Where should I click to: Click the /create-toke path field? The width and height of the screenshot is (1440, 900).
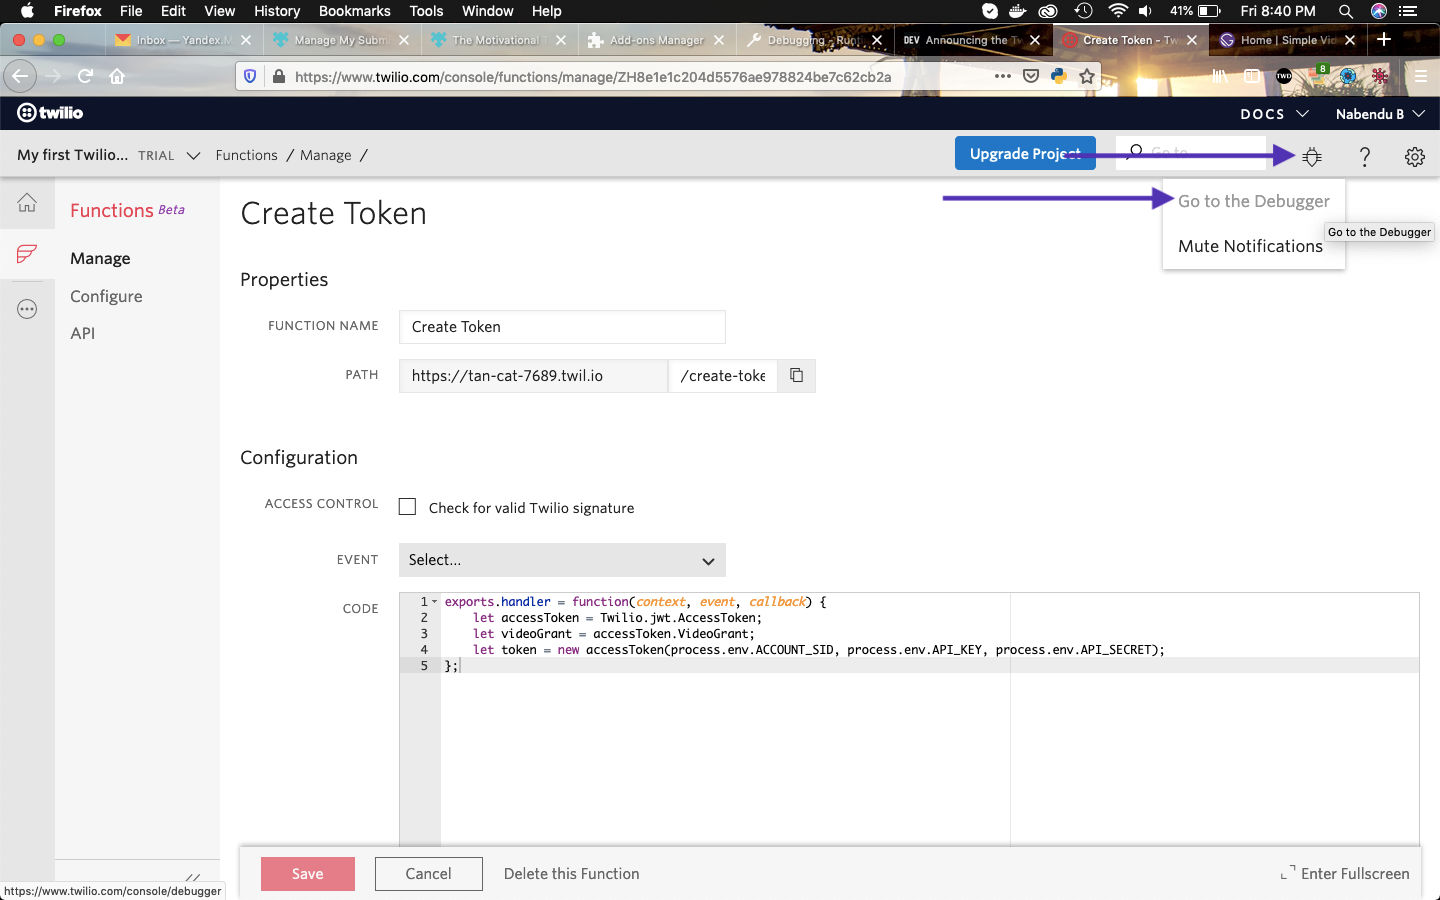(x=722, y=376)
